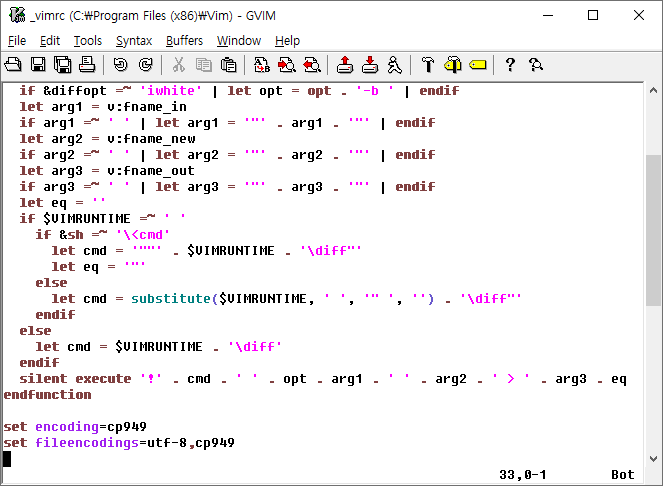
Task: Click the scrollbar down arrow
Action: coord(653,459)
